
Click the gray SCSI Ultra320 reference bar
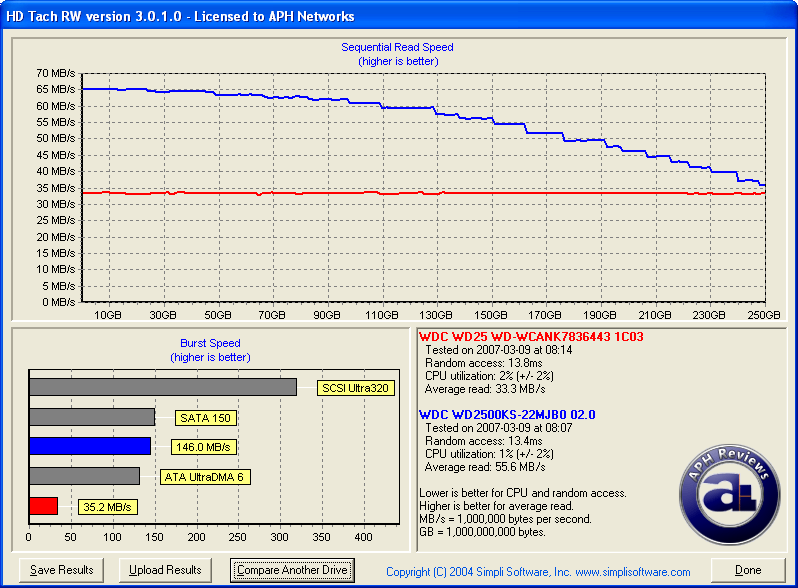click(163, 387)
